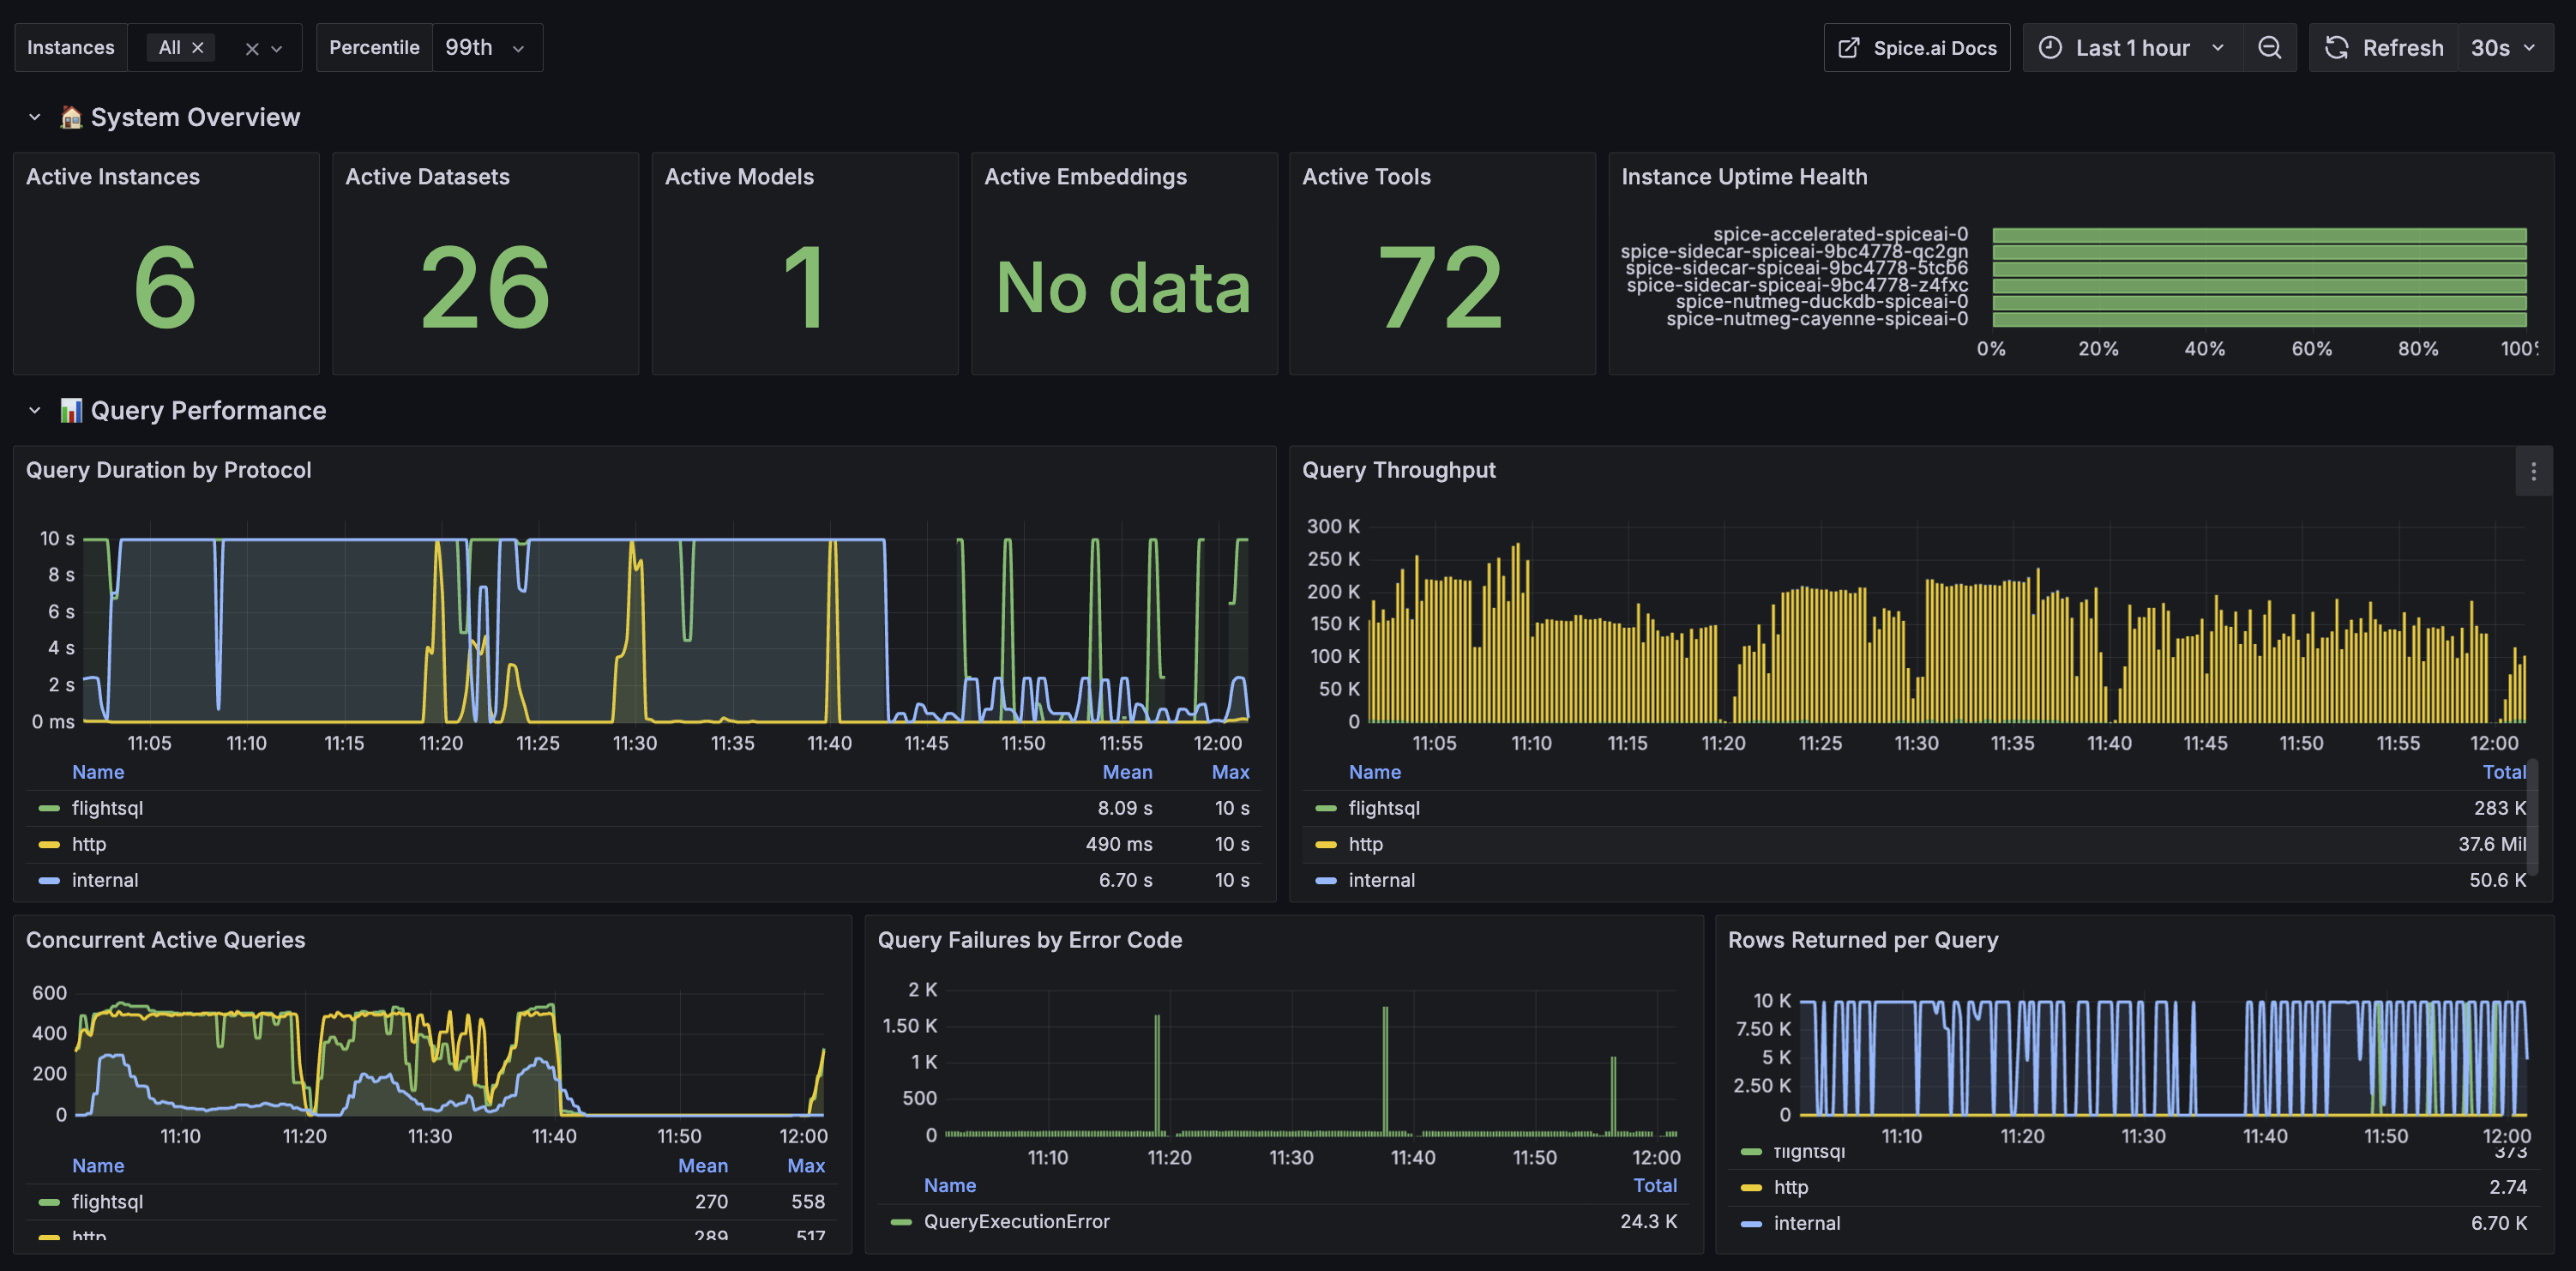Sort Query Duration legend by Mean

1126,772
